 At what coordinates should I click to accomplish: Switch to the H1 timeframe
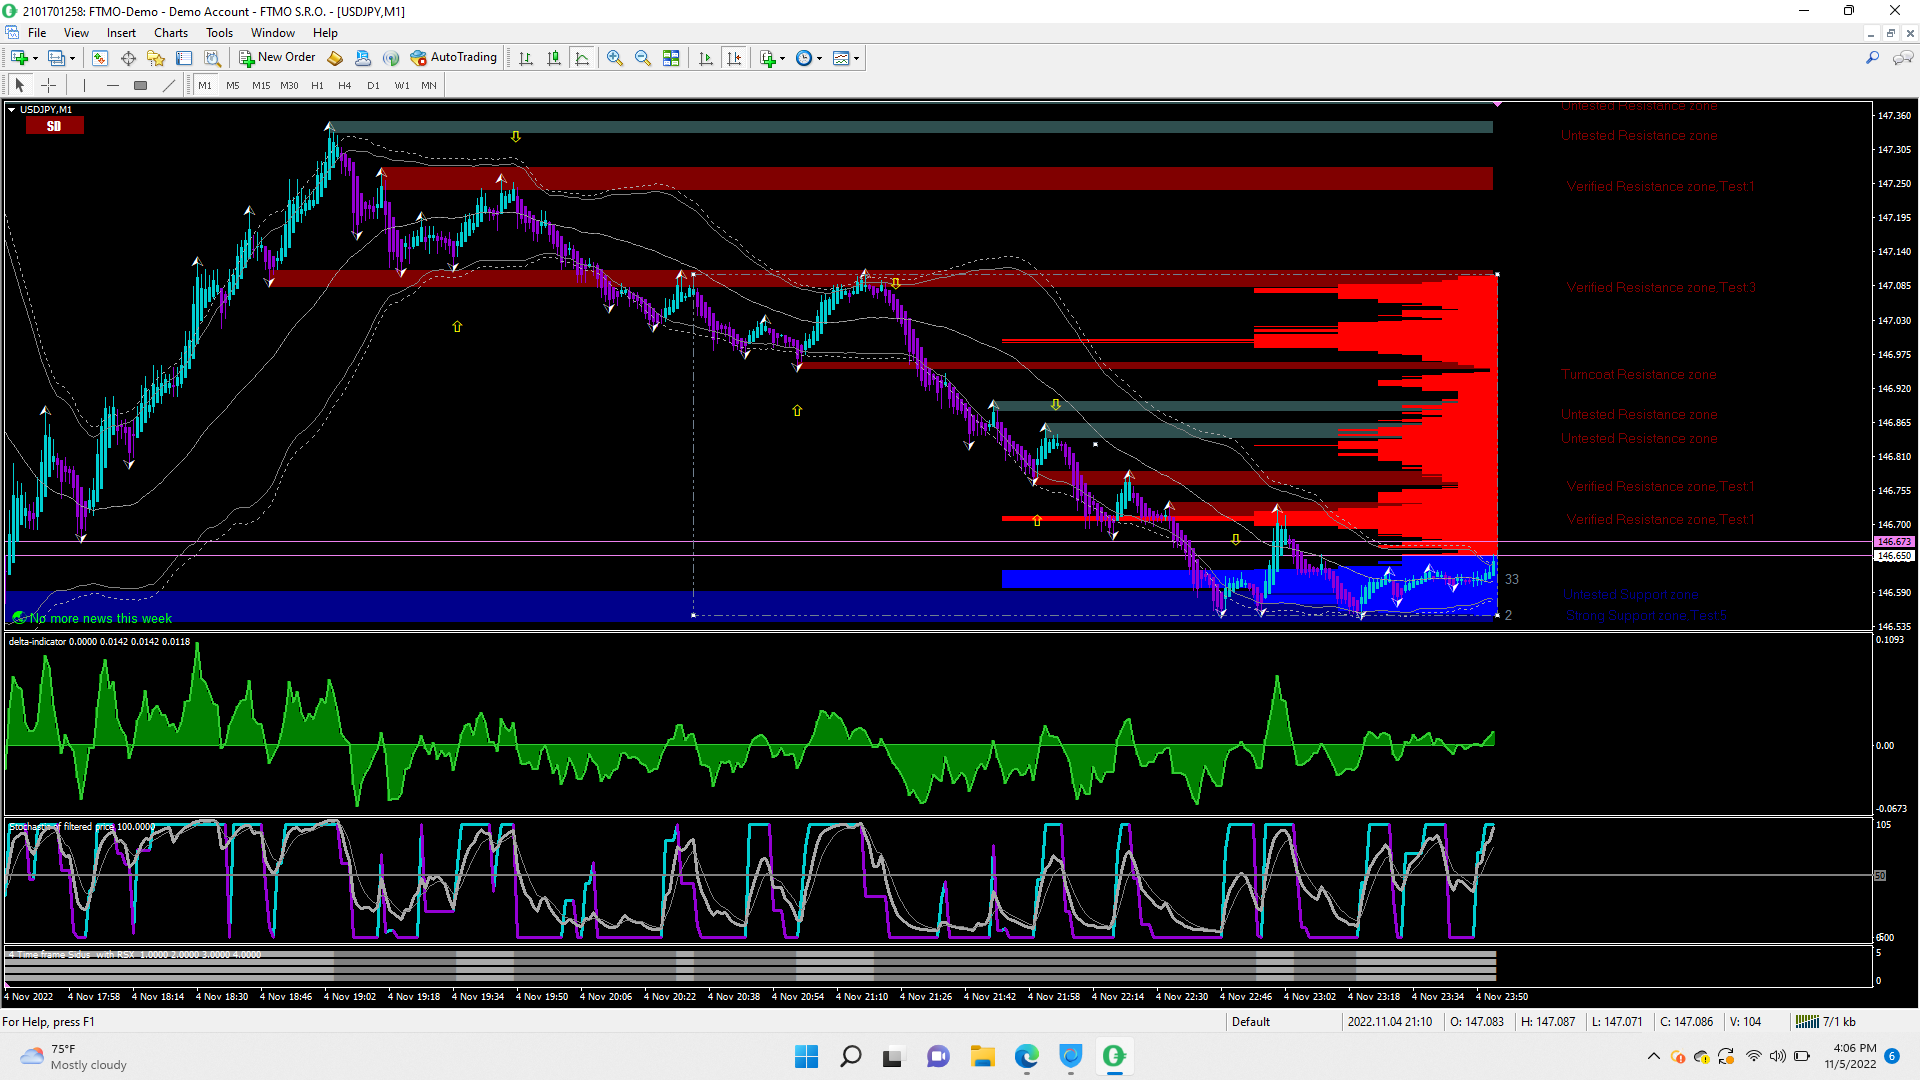[317, 86]
